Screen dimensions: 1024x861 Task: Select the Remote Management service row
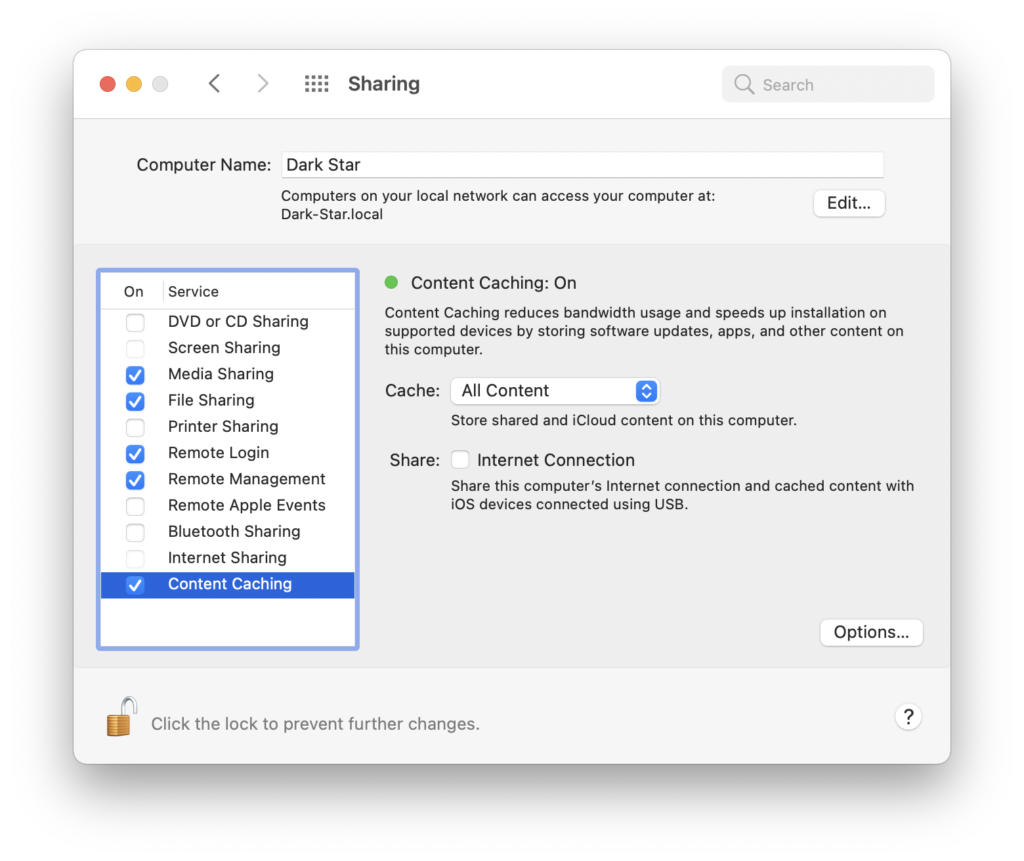227,479
